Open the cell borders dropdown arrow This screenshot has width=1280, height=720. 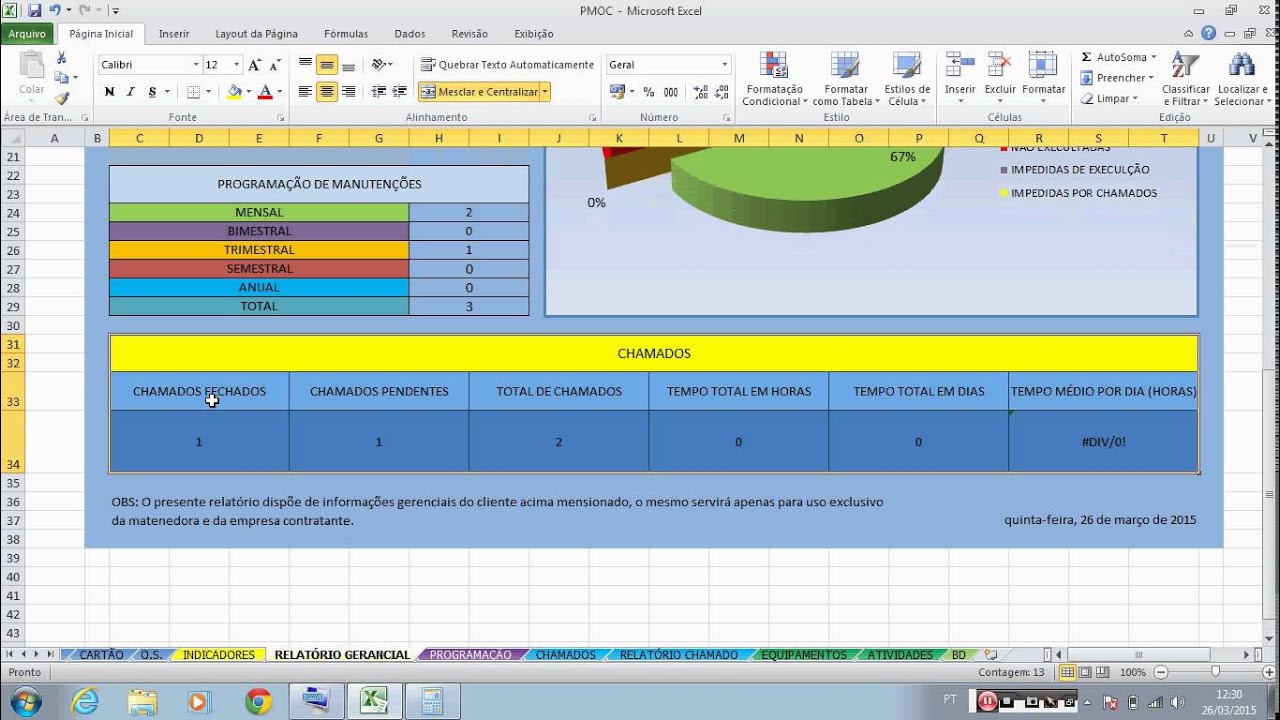pyautogui.click(x=209, y=92)
